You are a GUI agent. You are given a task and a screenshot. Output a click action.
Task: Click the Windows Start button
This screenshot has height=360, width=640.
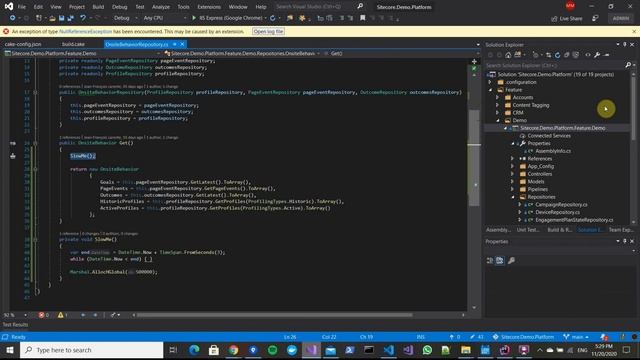[10, 350]
